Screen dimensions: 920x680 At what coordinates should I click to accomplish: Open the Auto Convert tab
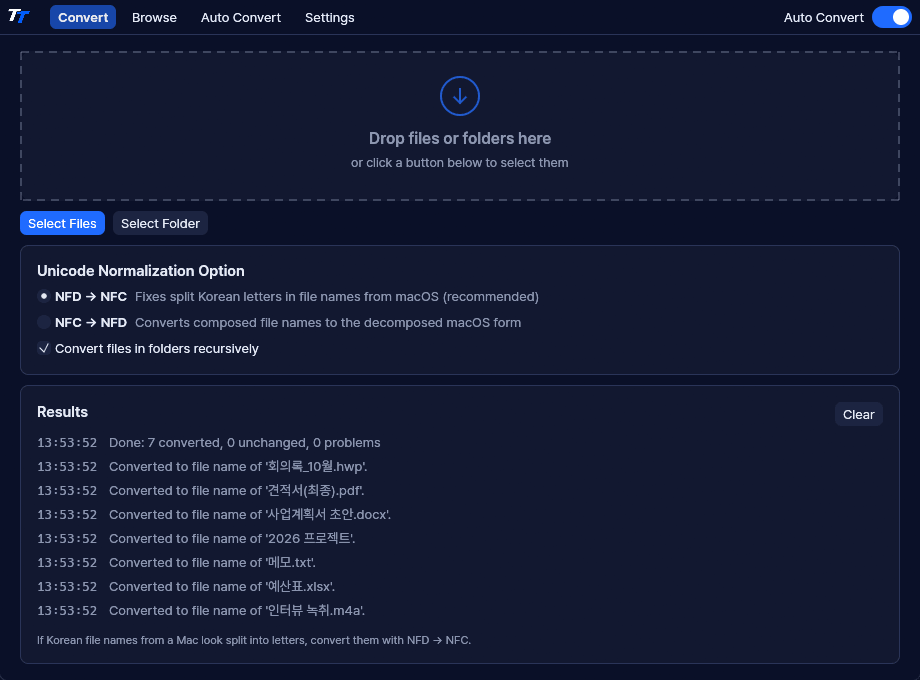[x=241, y=18]
